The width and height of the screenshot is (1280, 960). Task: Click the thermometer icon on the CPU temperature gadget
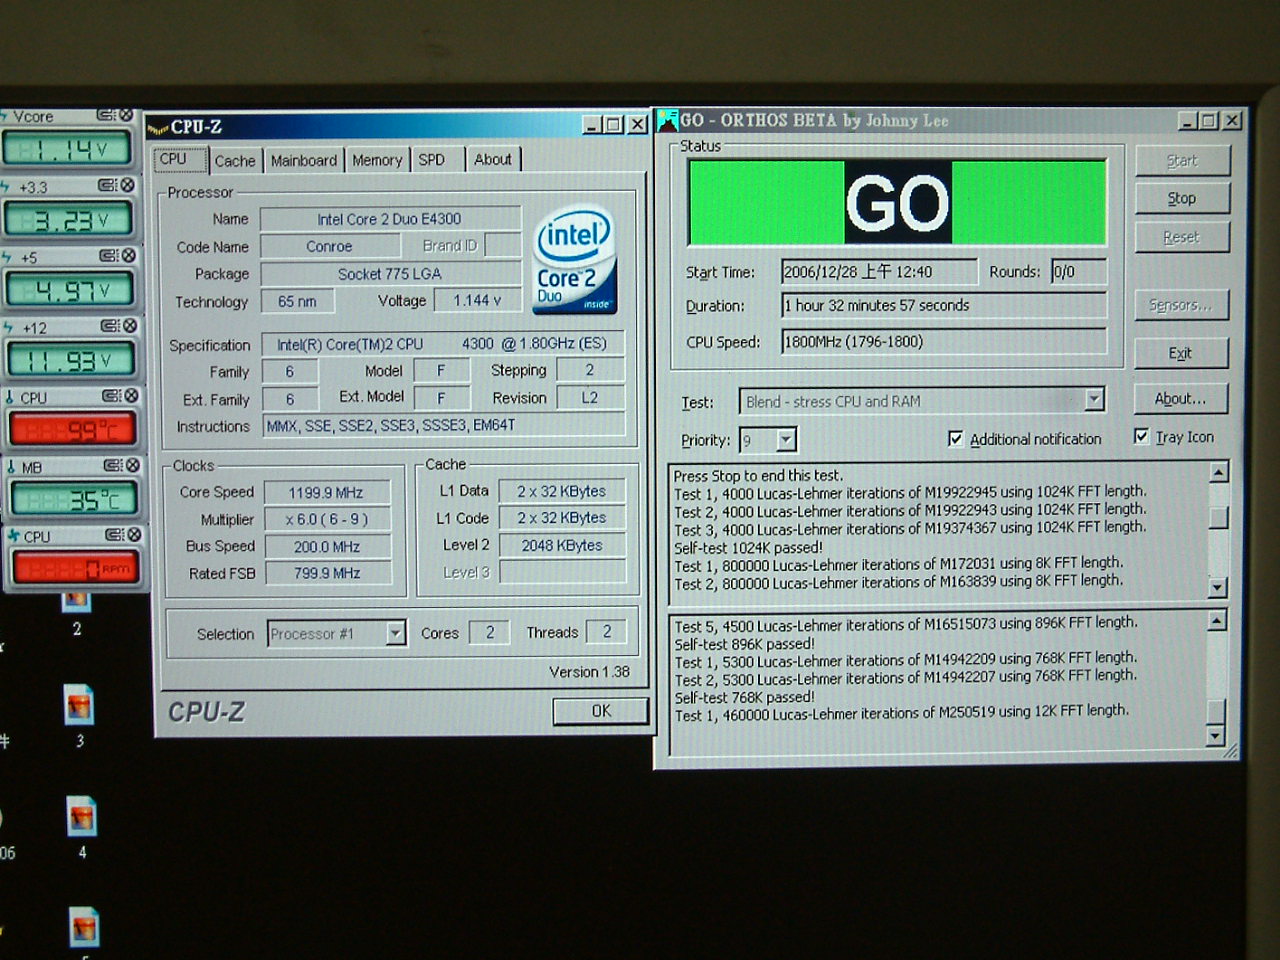pos(10,397)
